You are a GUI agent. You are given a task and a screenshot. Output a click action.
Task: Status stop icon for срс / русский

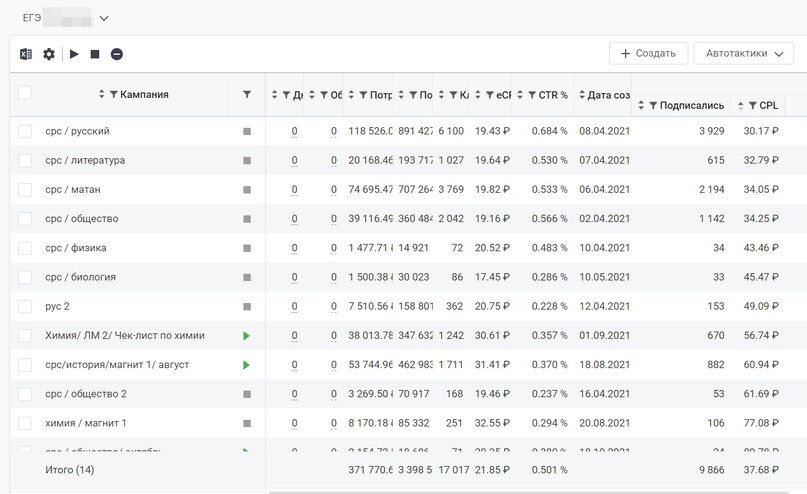247,131
